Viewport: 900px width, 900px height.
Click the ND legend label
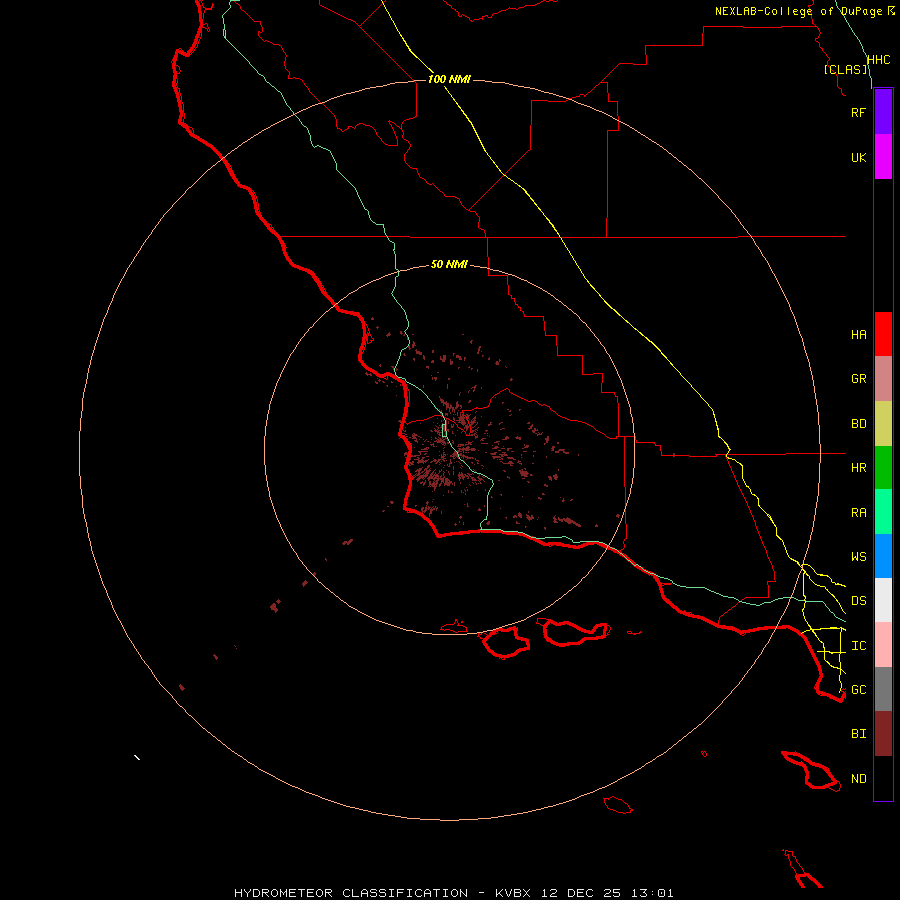859,779
